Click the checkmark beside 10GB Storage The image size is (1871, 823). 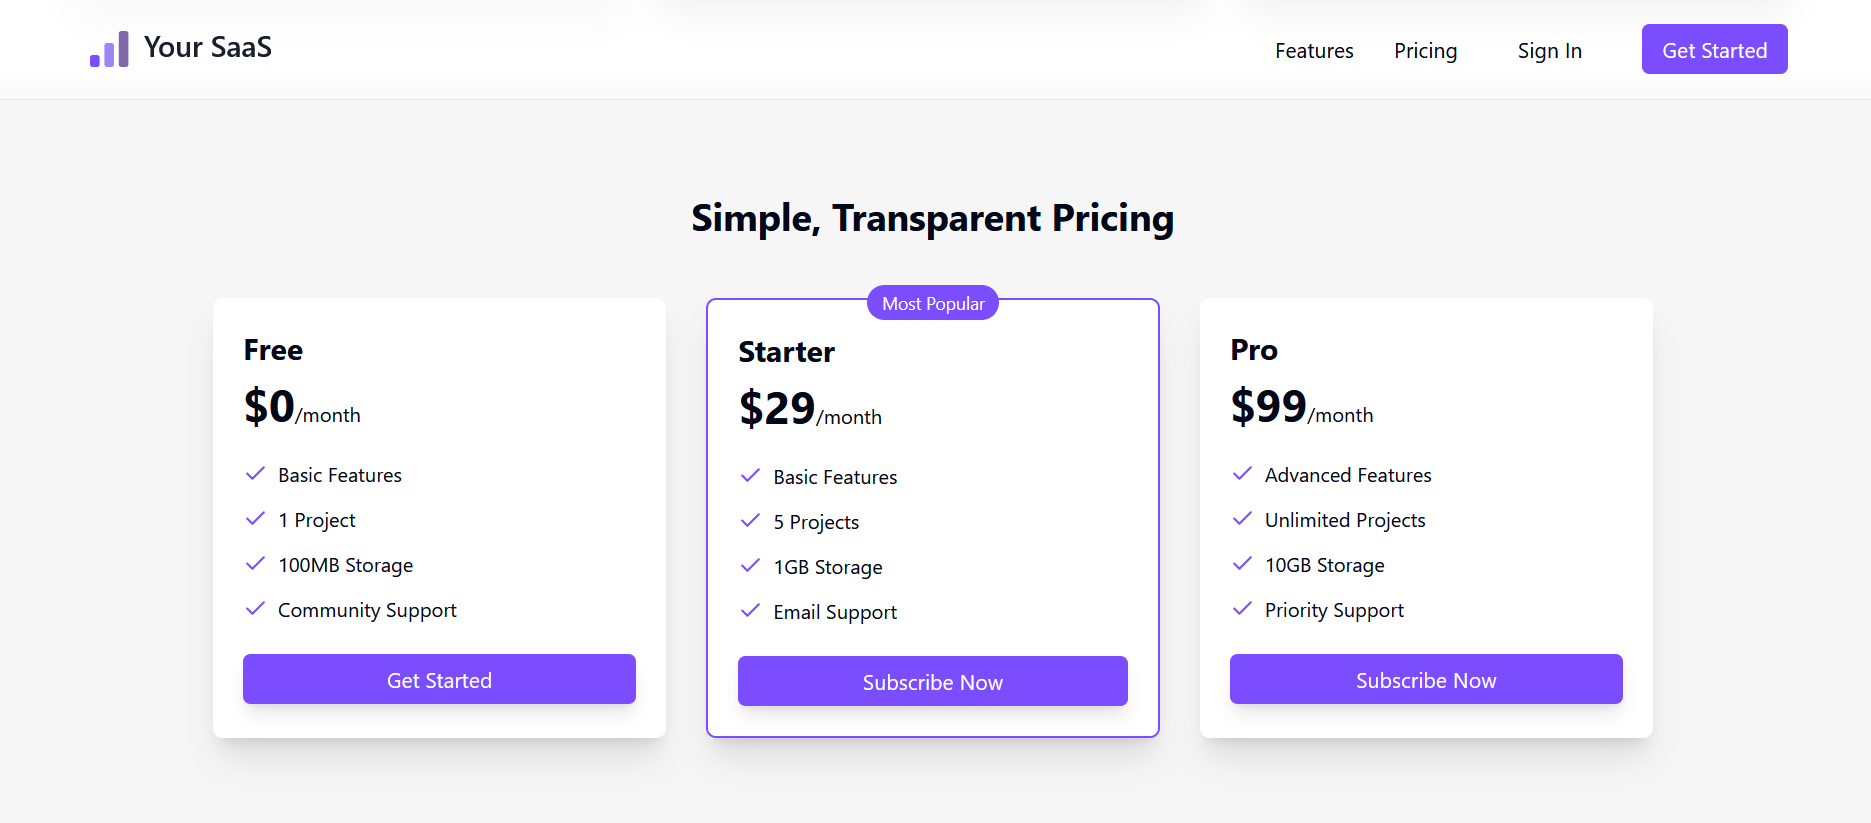[1243, 563]
